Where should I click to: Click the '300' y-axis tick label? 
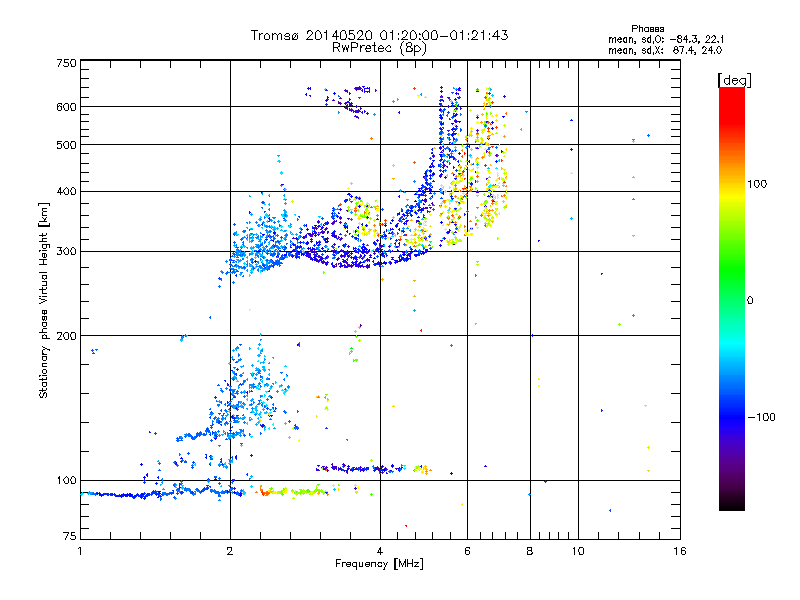(x=67, y=252)
